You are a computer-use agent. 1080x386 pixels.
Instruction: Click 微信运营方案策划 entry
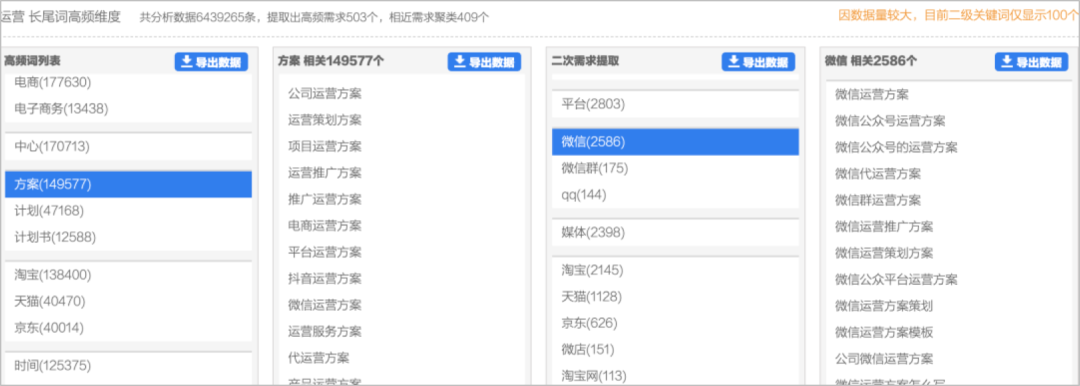point(884,305)
